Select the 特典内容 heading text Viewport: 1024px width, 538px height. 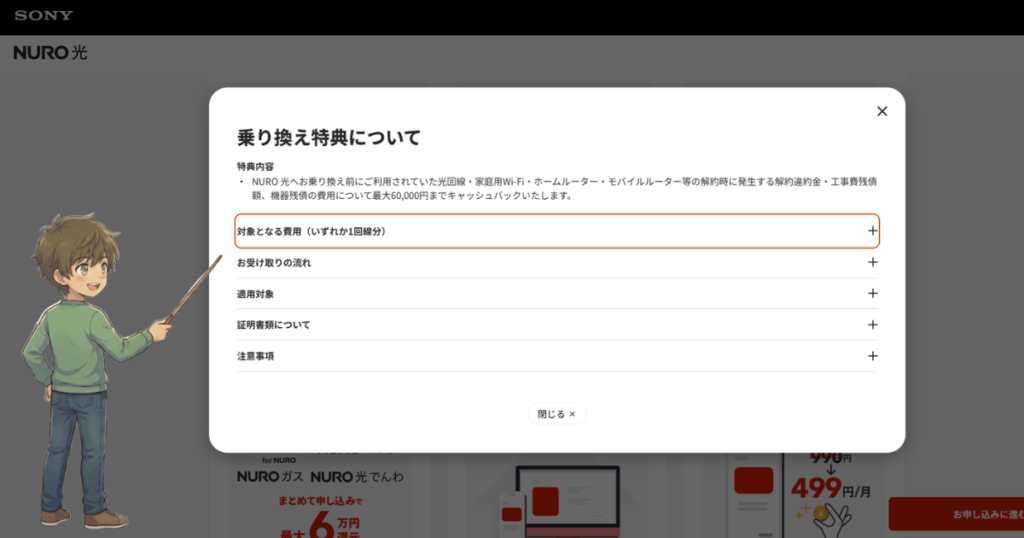(x=255, y=166)
